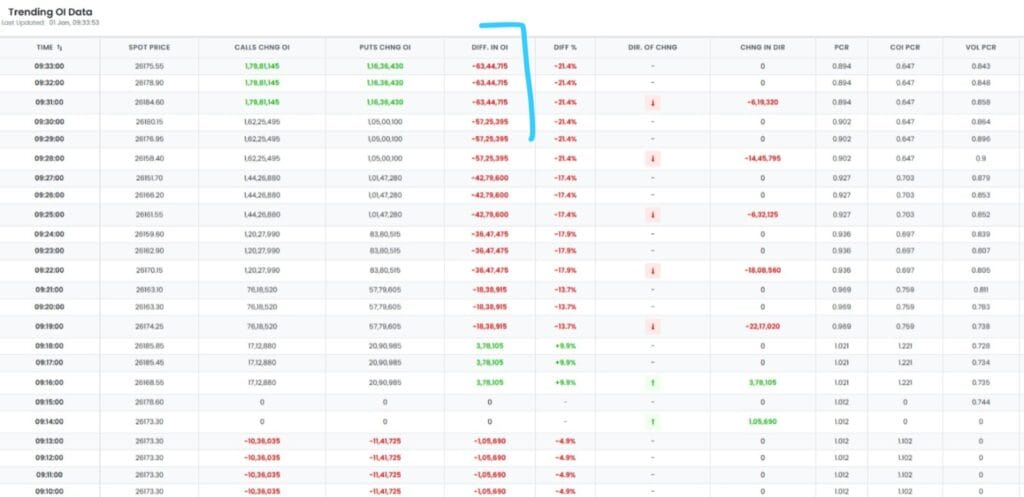Click the DIFF. IN OI column header

(x=490, y=47)
